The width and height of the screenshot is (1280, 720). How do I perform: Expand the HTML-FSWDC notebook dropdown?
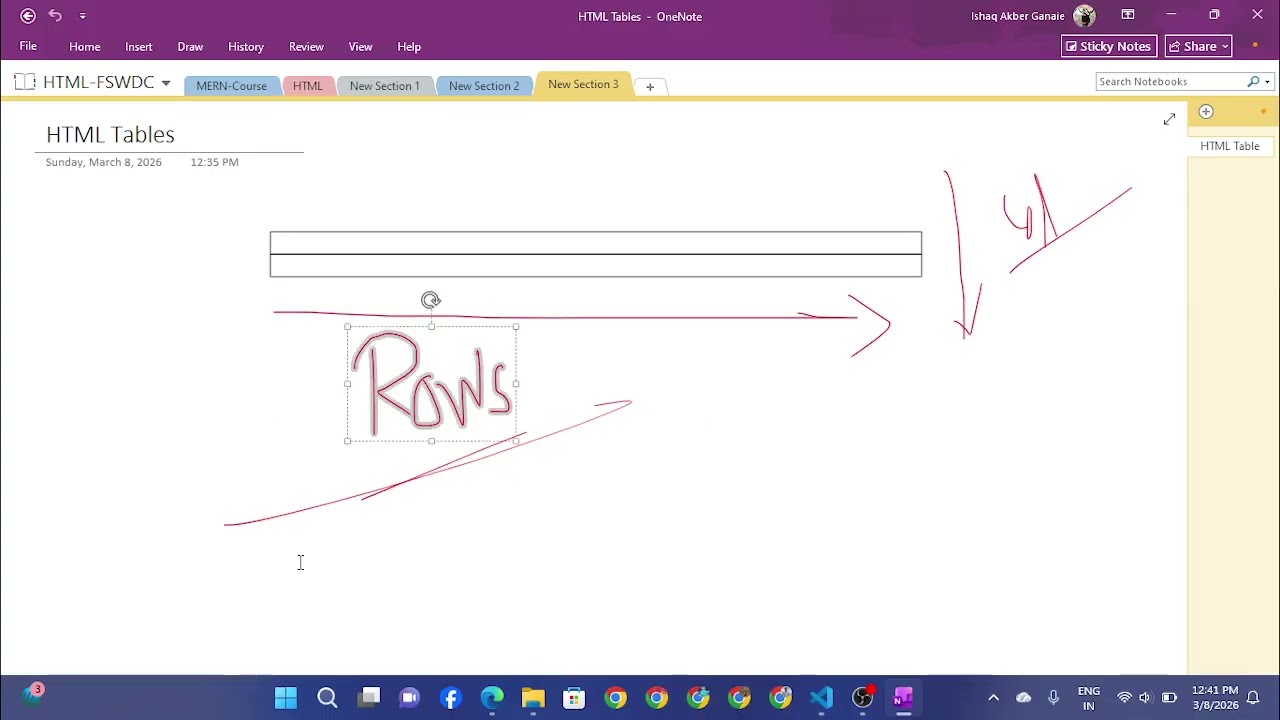coord(166,83)
